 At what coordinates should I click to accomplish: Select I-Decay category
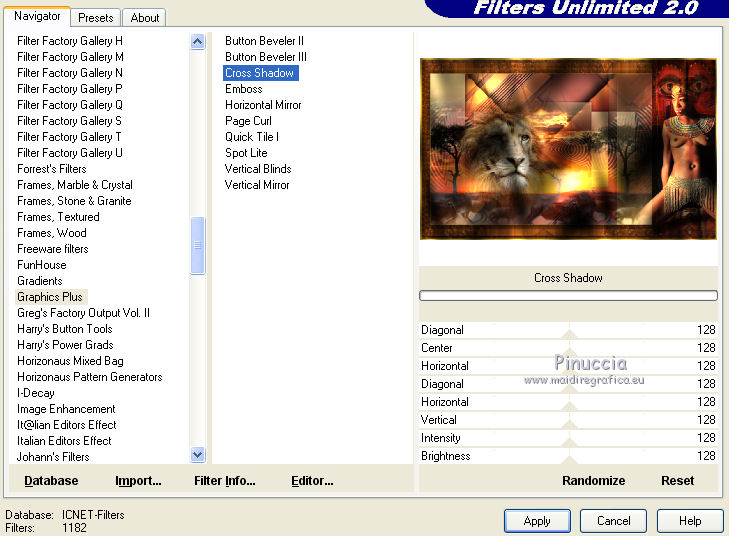[36, 393]
